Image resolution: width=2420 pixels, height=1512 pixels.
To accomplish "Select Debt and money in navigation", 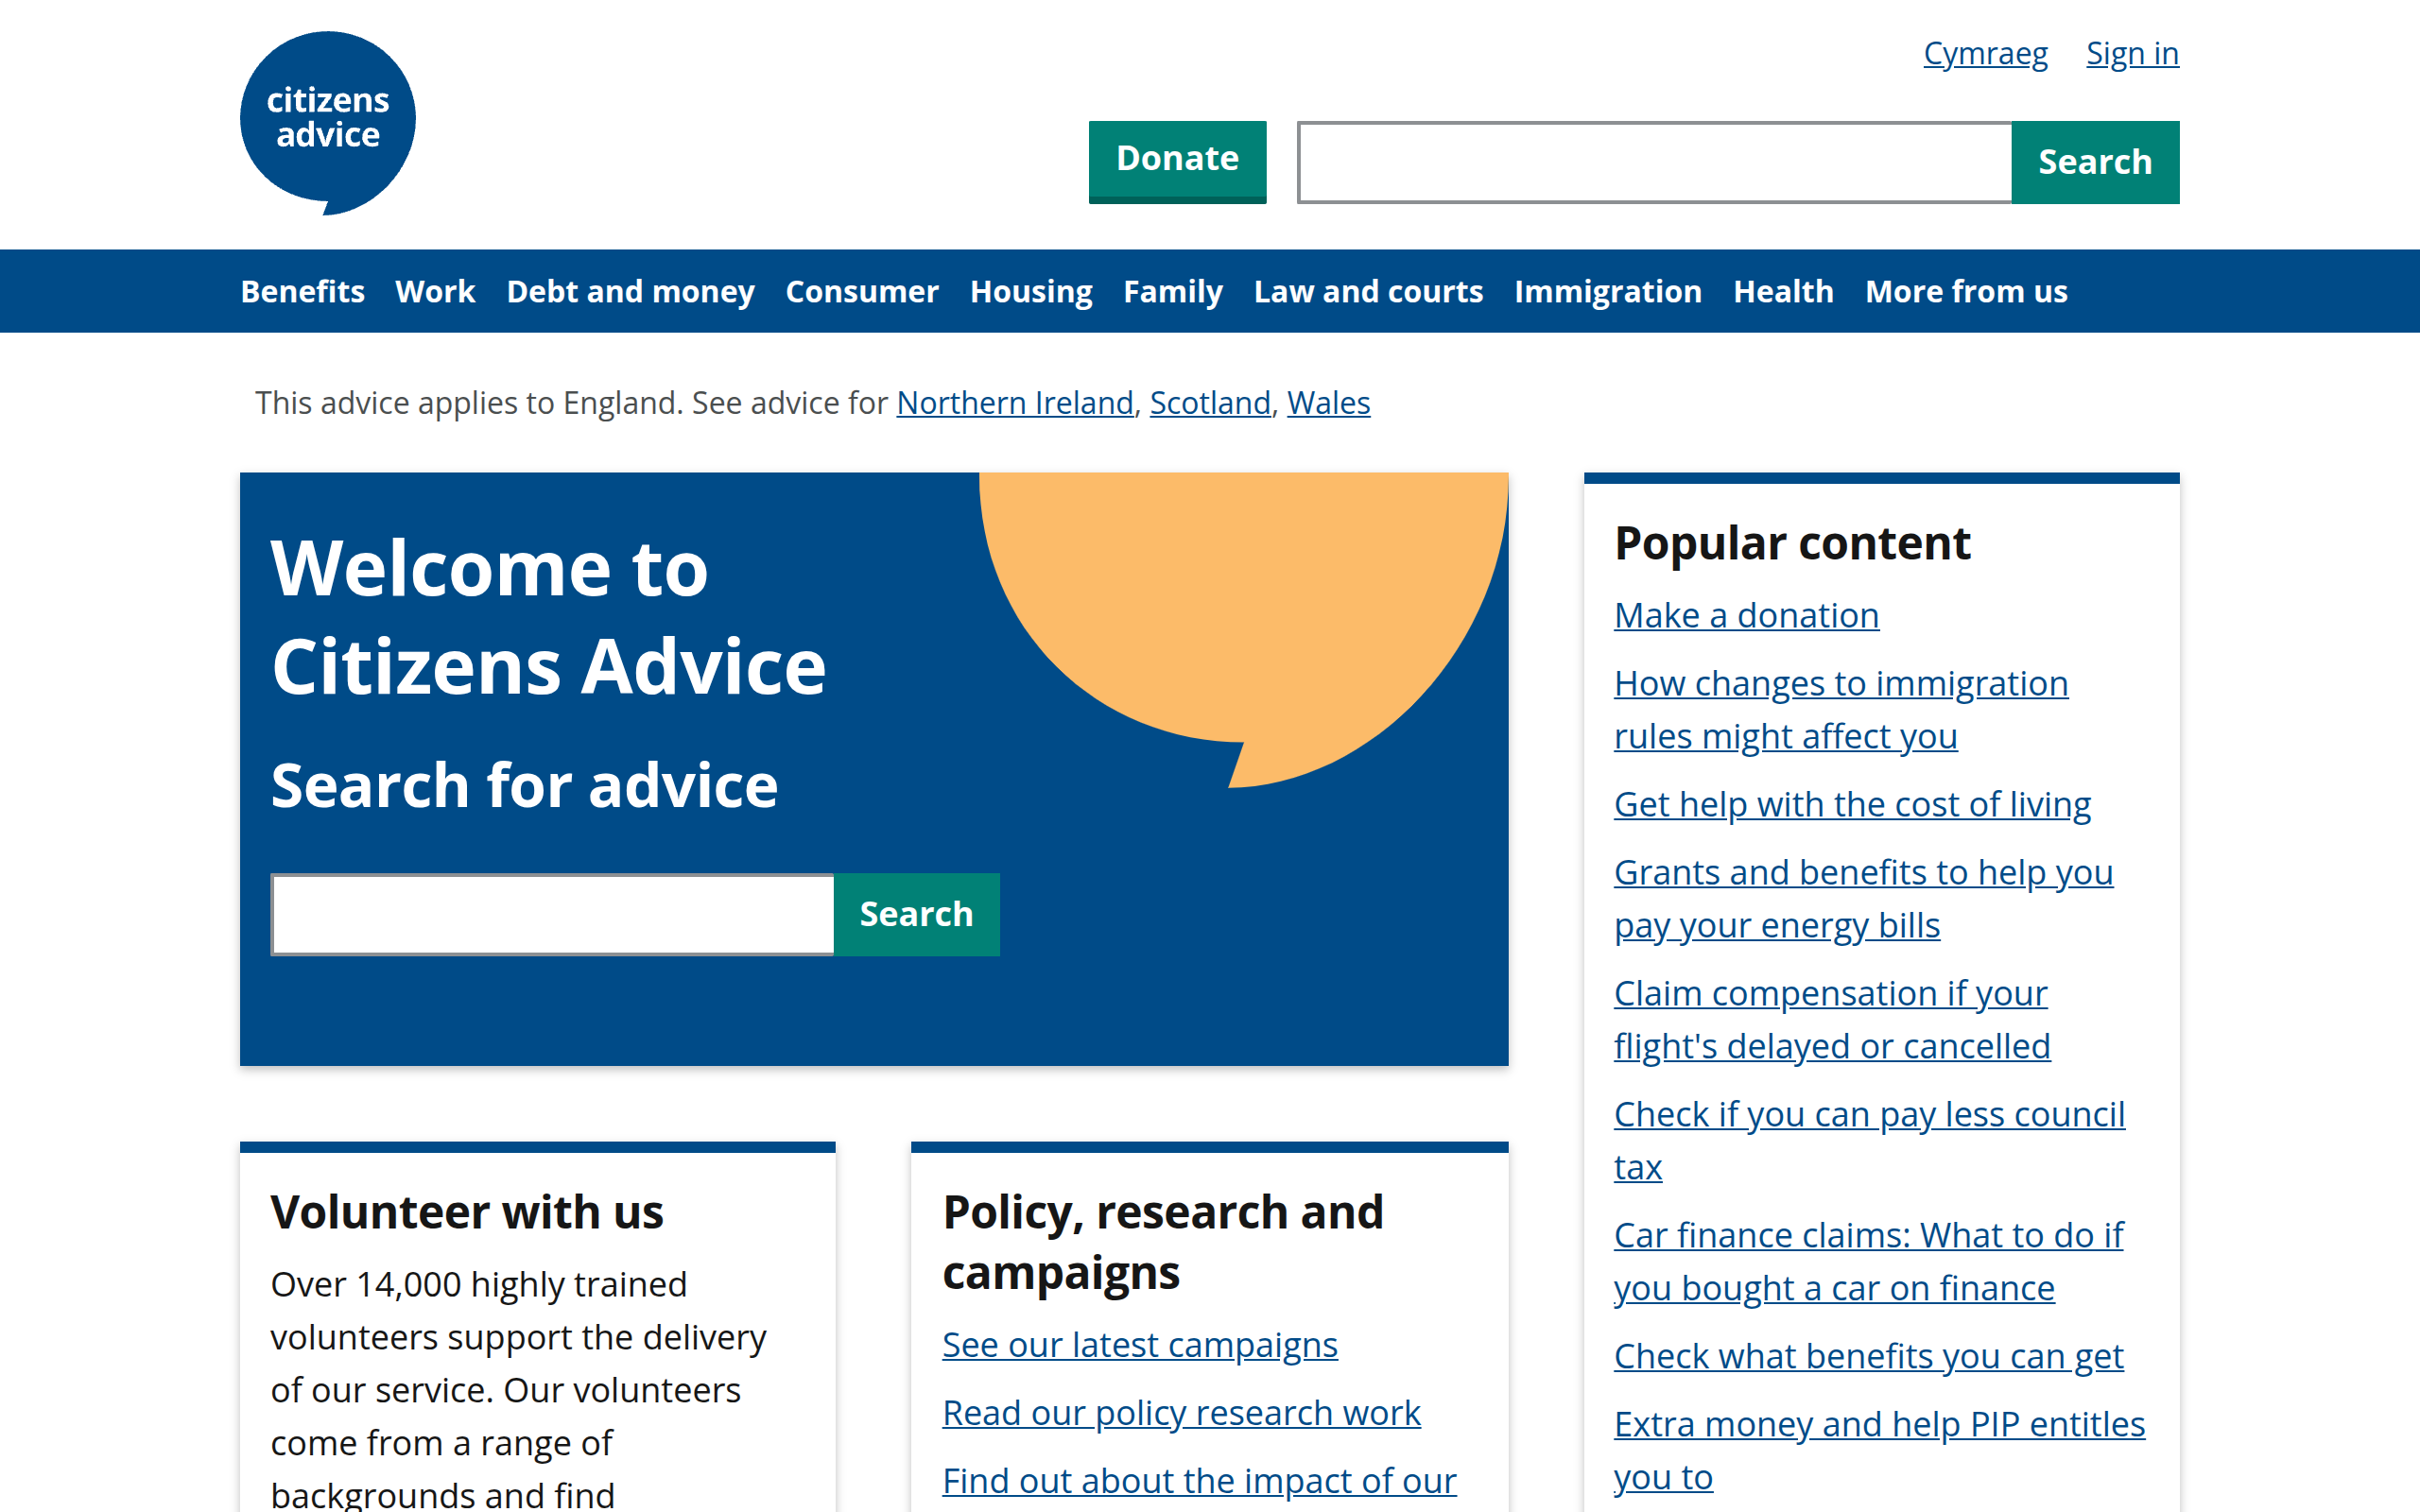I will pos(630,291).
